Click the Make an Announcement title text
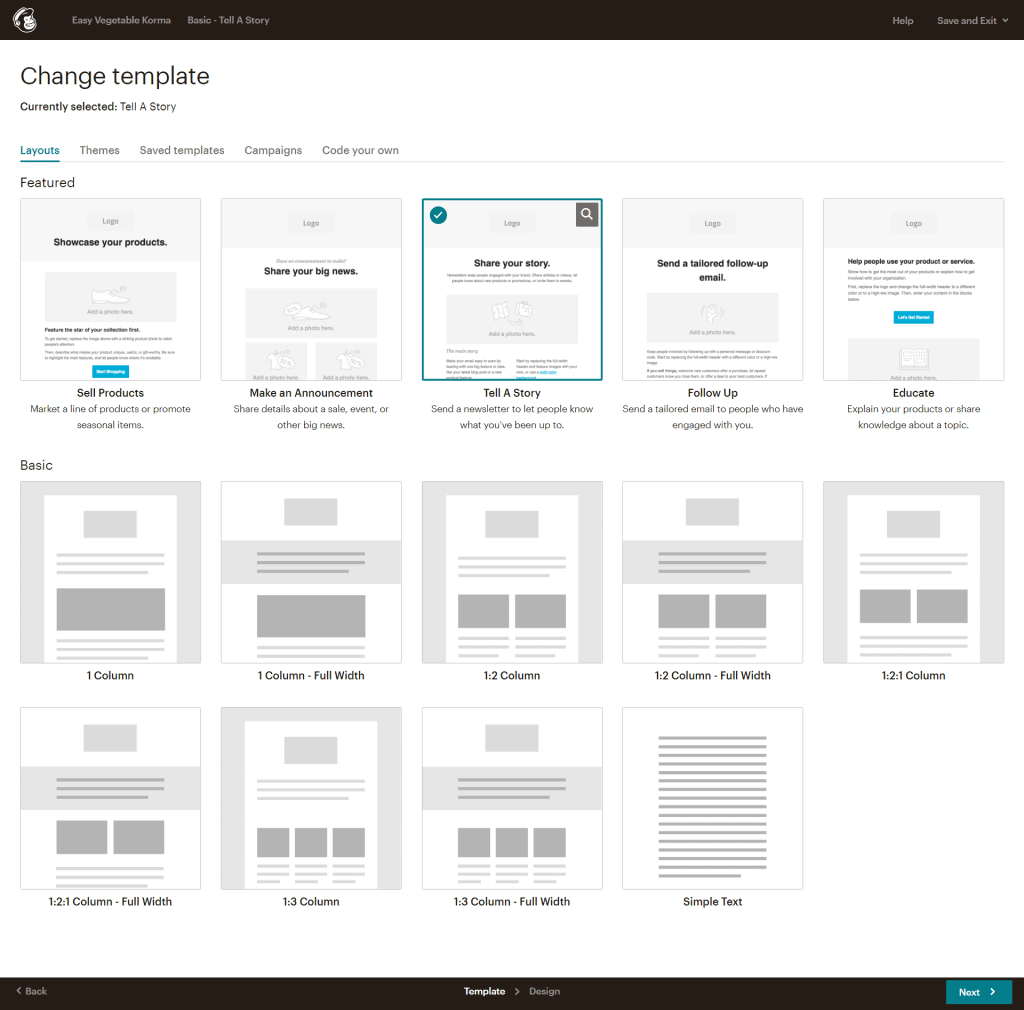 [x=311, y=393]
